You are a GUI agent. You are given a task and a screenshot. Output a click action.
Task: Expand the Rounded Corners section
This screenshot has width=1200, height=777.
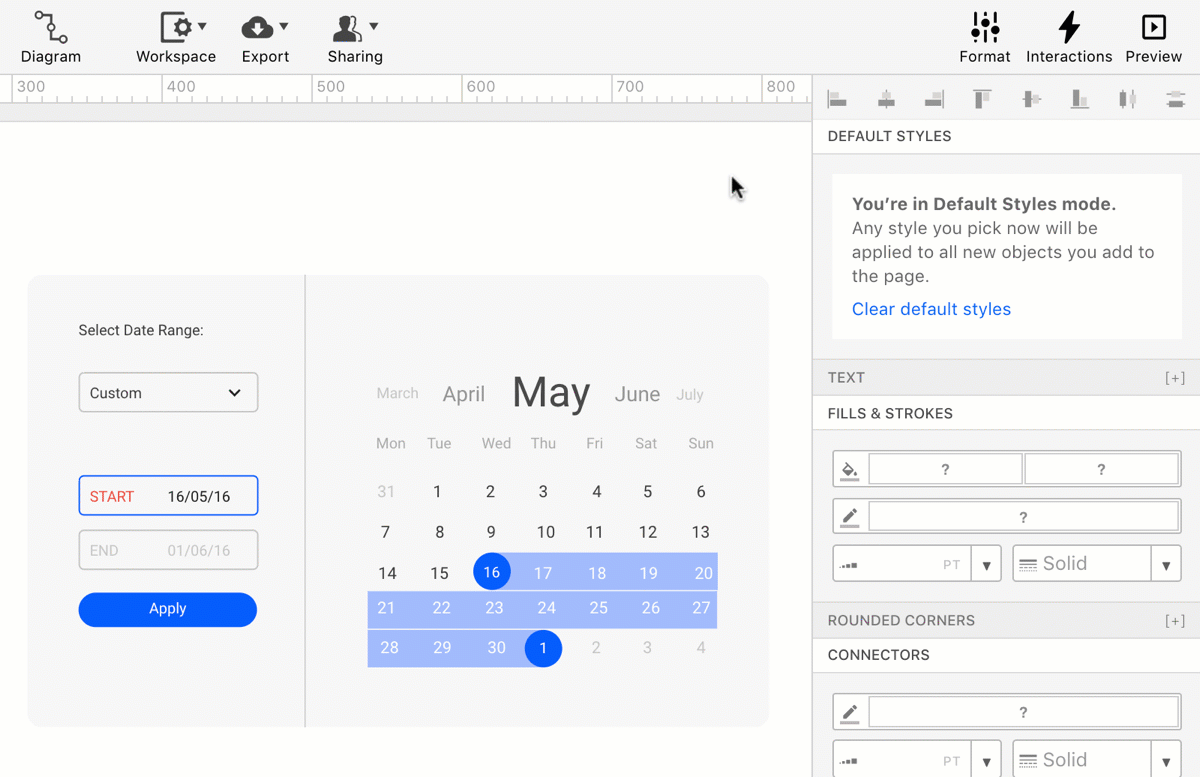click(1174, 621)
